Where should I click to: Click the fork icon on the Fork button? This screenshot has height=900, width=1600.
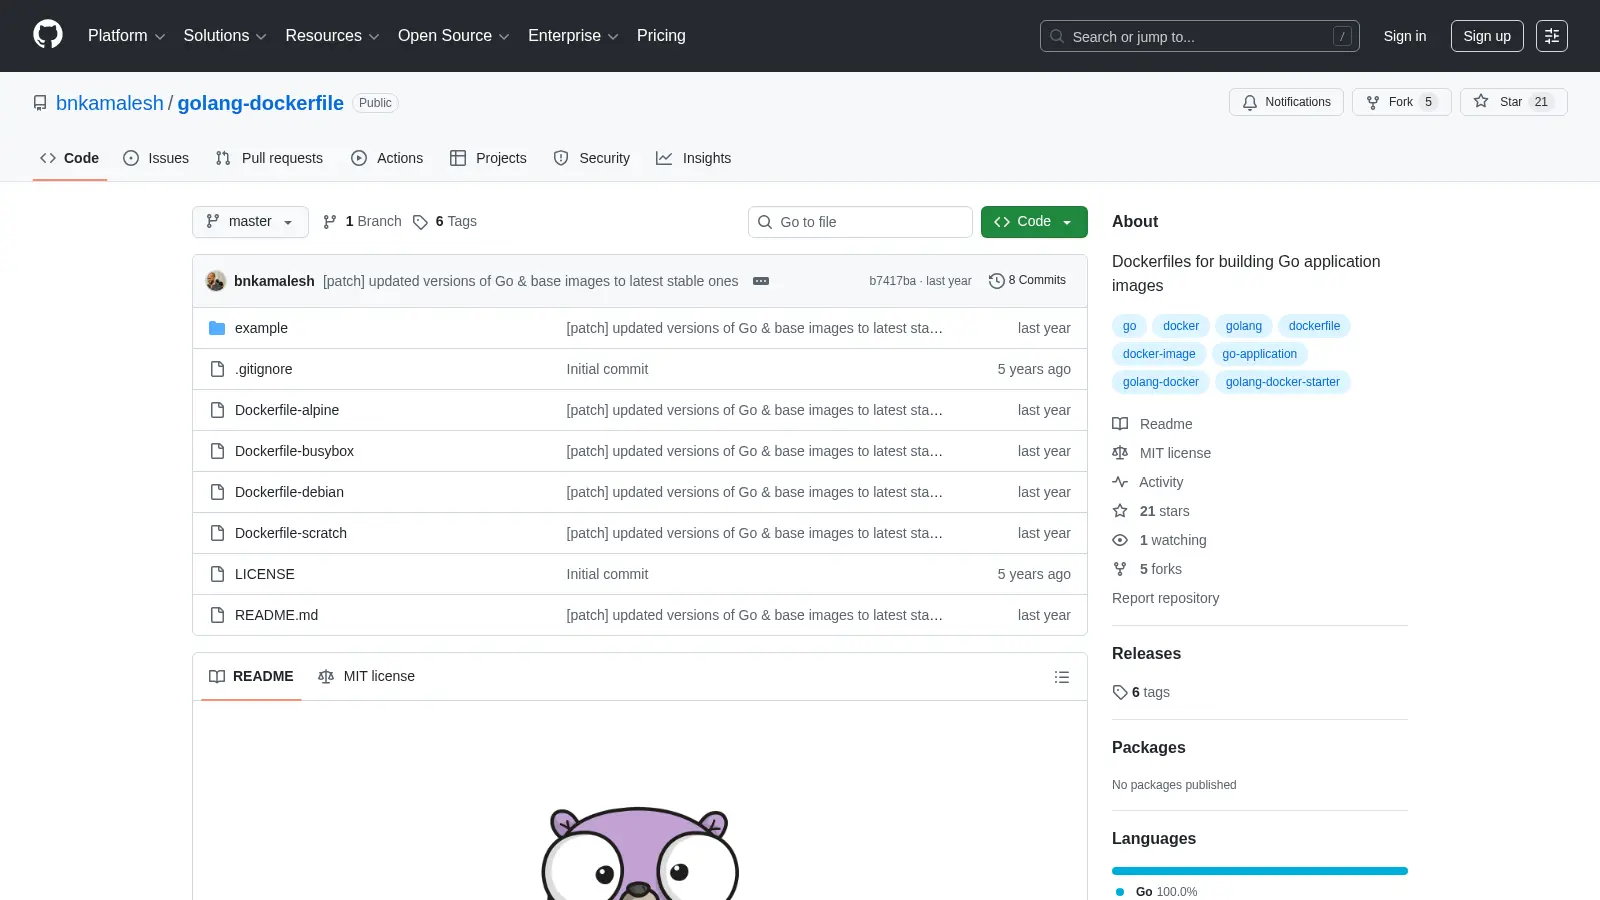(x=1373, y=102)
